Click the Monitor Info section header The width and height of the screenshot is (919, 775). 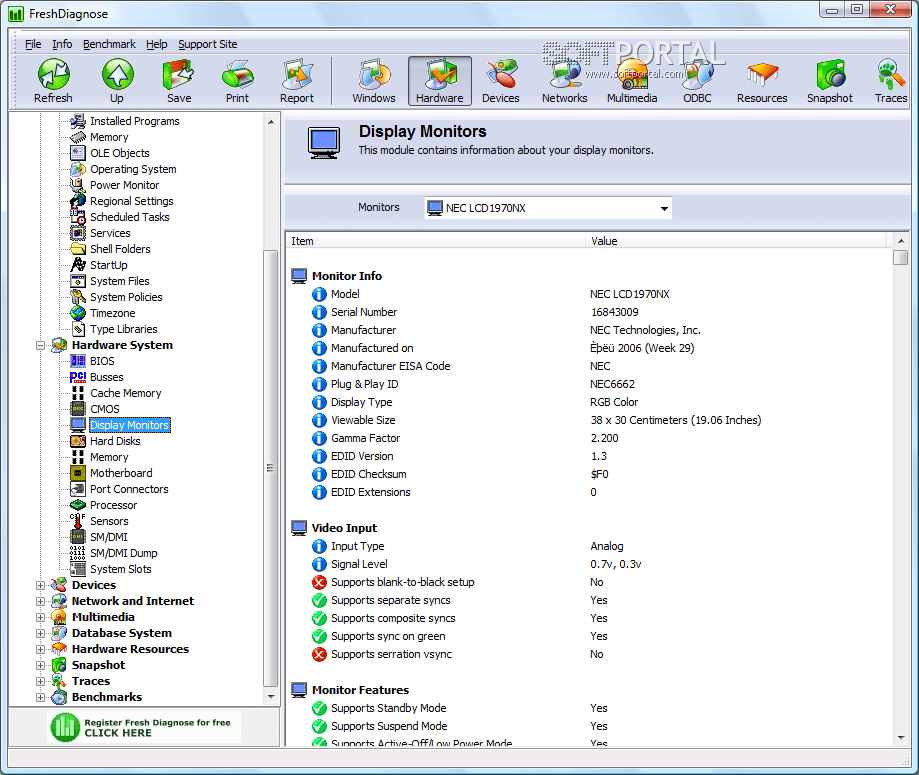pyautogui.click(x=346, y=276)
